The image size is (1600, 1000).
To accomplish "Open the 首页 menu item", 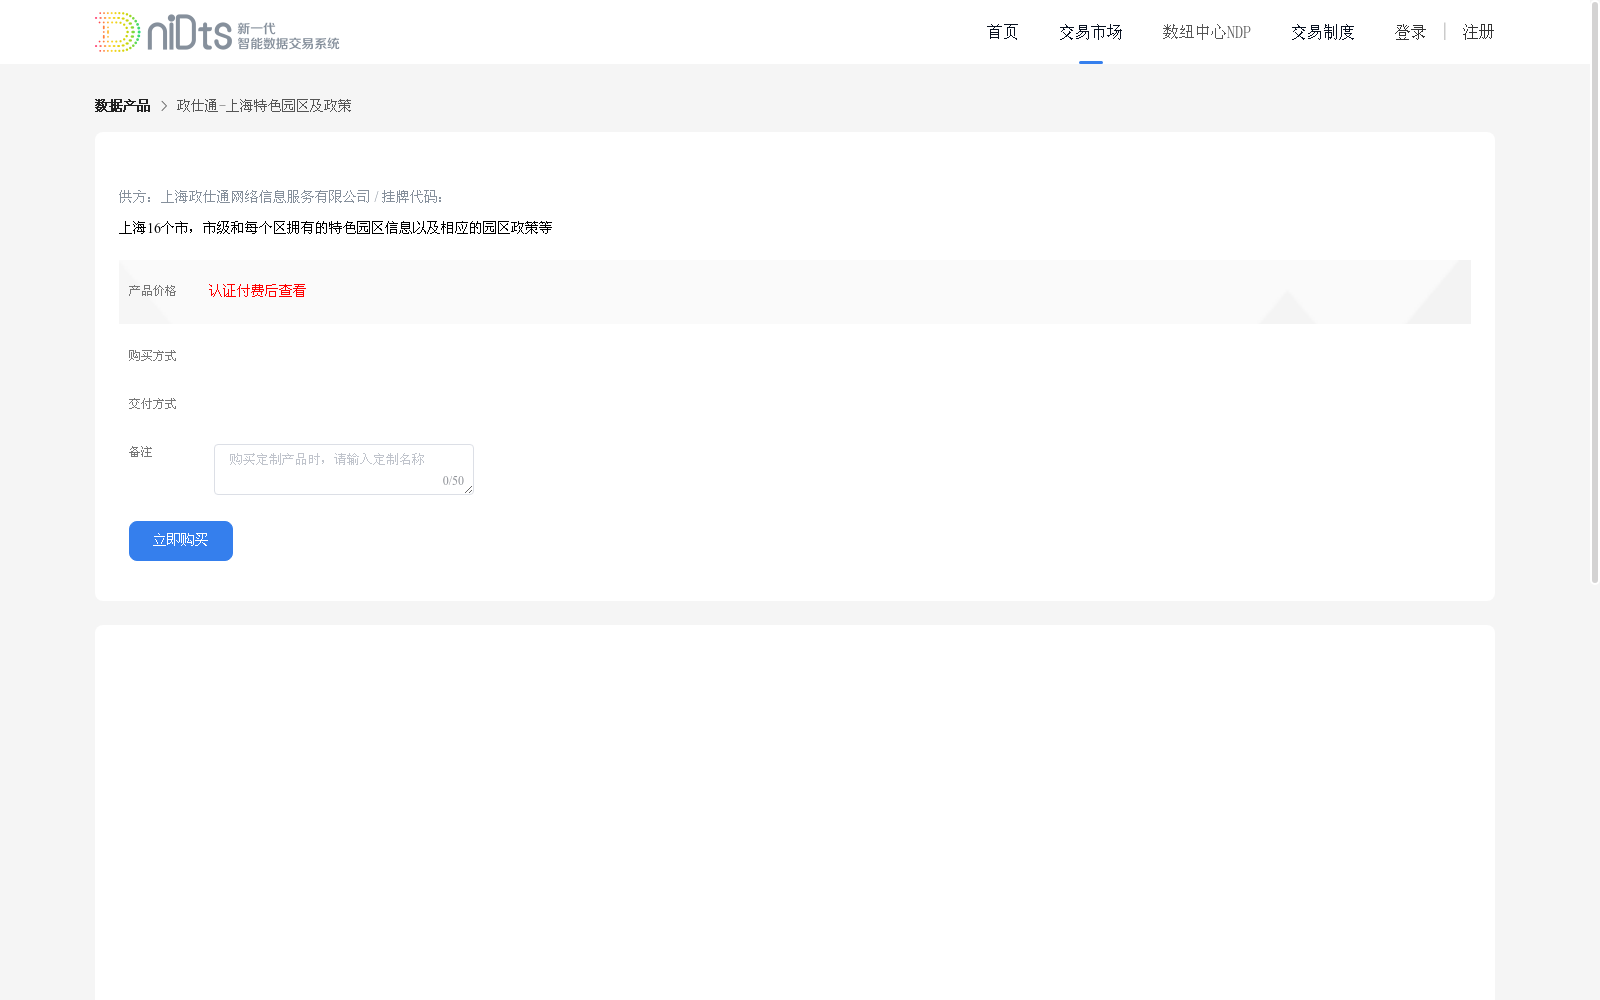I will (x=1002, y=32).
